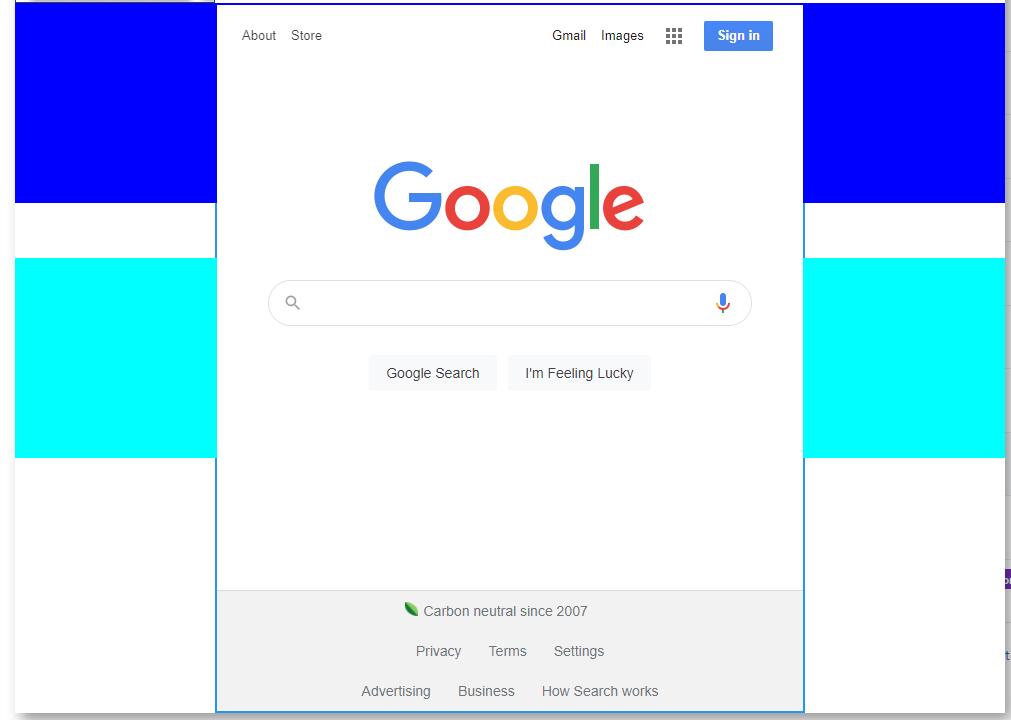The height and width of the screenshot is (720, 1011).
Task: Open the How Search works link
Action: (x=600, y=691)
